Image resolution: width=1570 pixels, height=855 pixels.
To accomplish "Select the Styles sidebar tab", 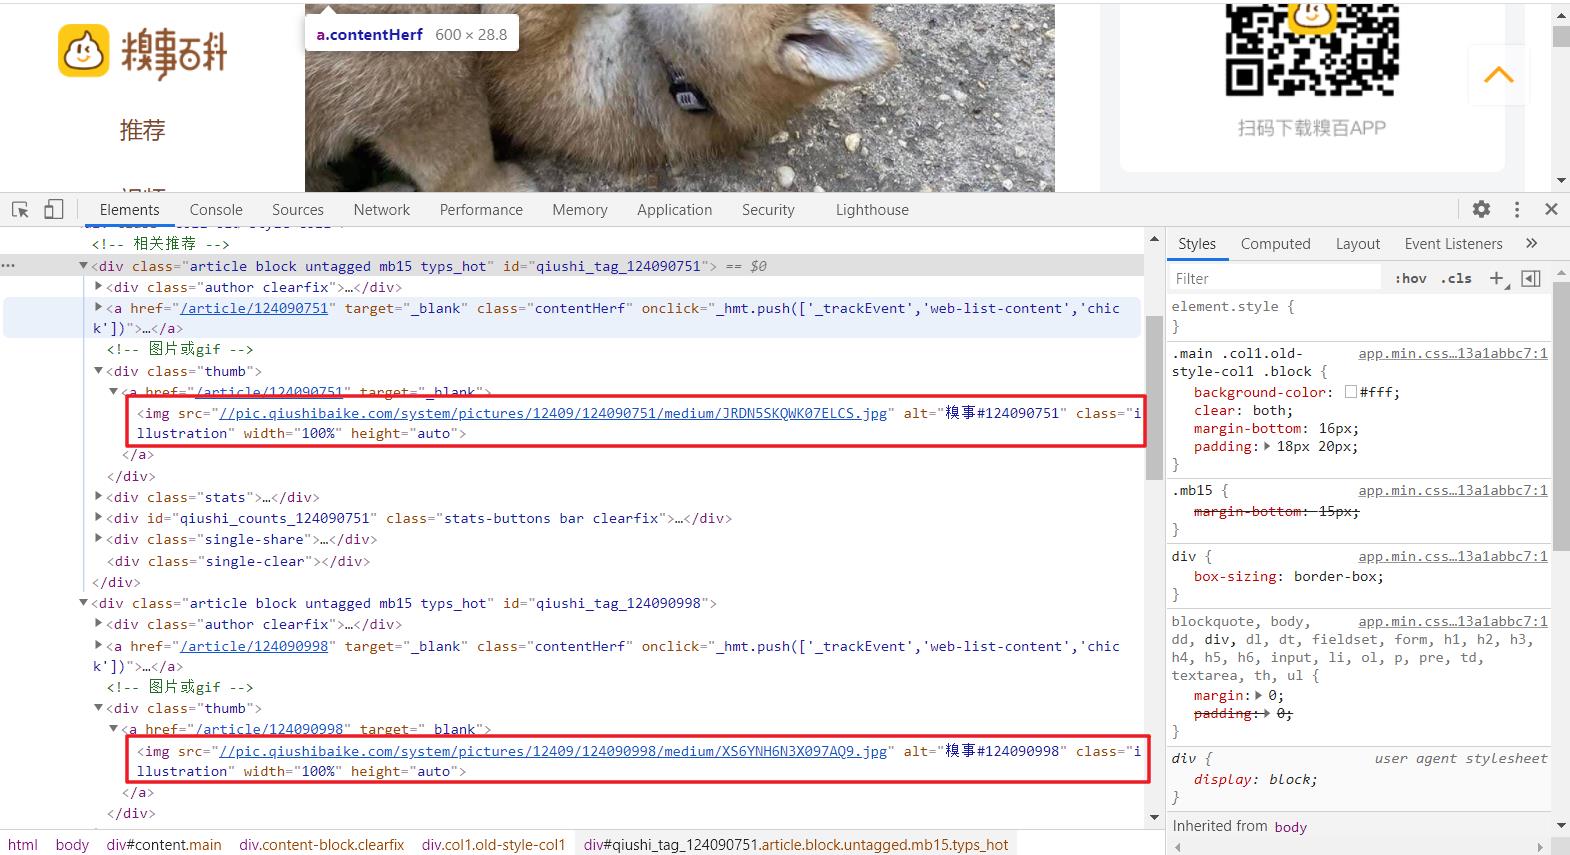I will tap(1197, 244).
